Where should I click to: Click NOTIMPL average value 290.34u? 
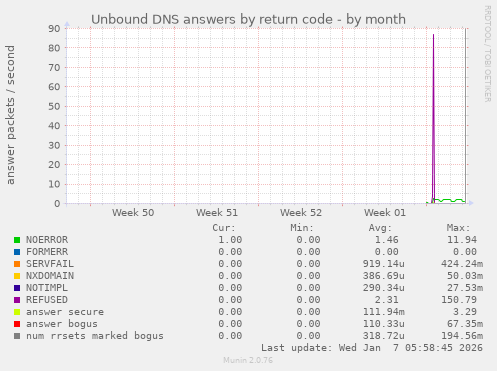point(384,288)
